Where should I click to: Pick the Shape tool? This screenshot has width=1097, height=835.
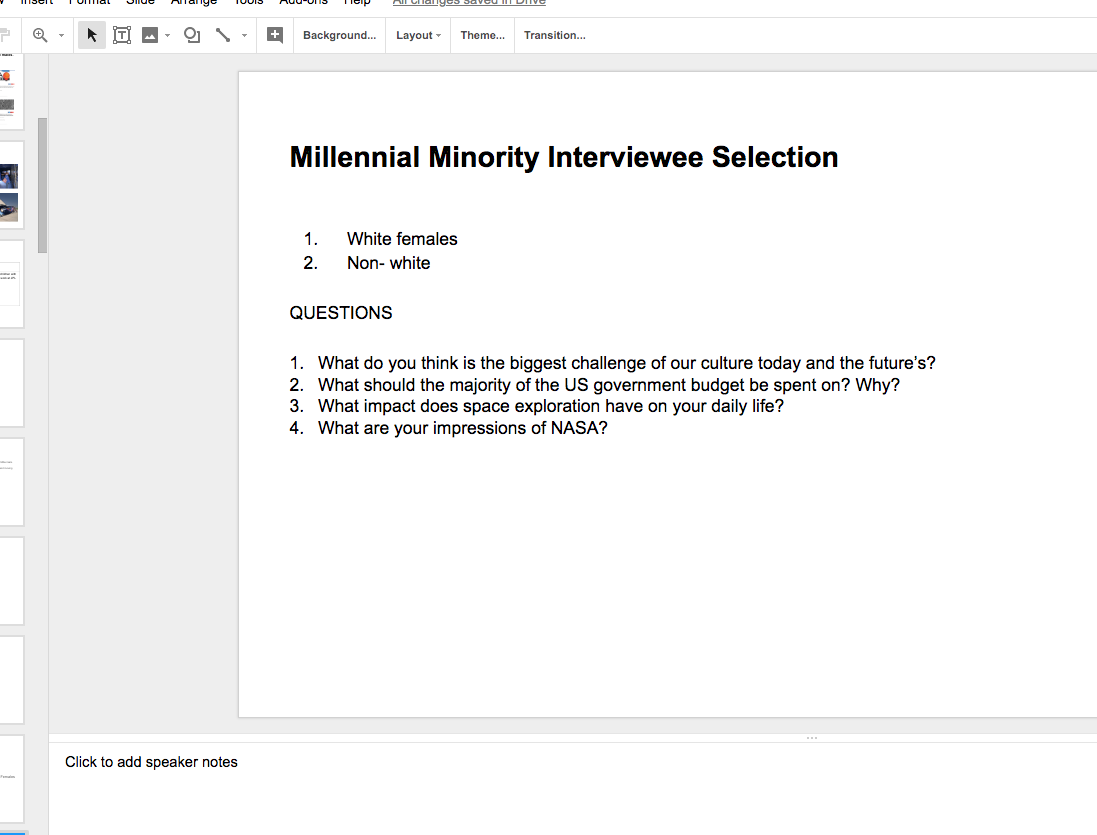(192, 35)
